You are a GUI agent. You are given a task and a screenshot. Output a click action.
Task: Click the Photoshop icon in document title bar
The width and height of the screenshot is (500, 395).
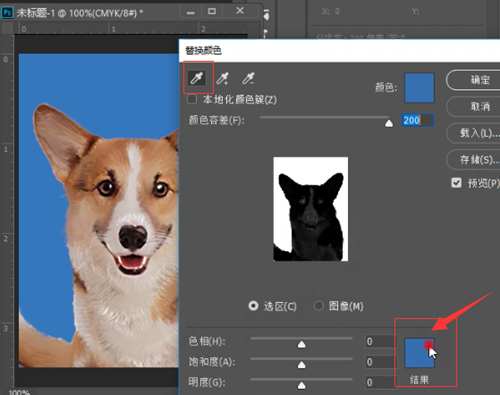coord(7,13)
